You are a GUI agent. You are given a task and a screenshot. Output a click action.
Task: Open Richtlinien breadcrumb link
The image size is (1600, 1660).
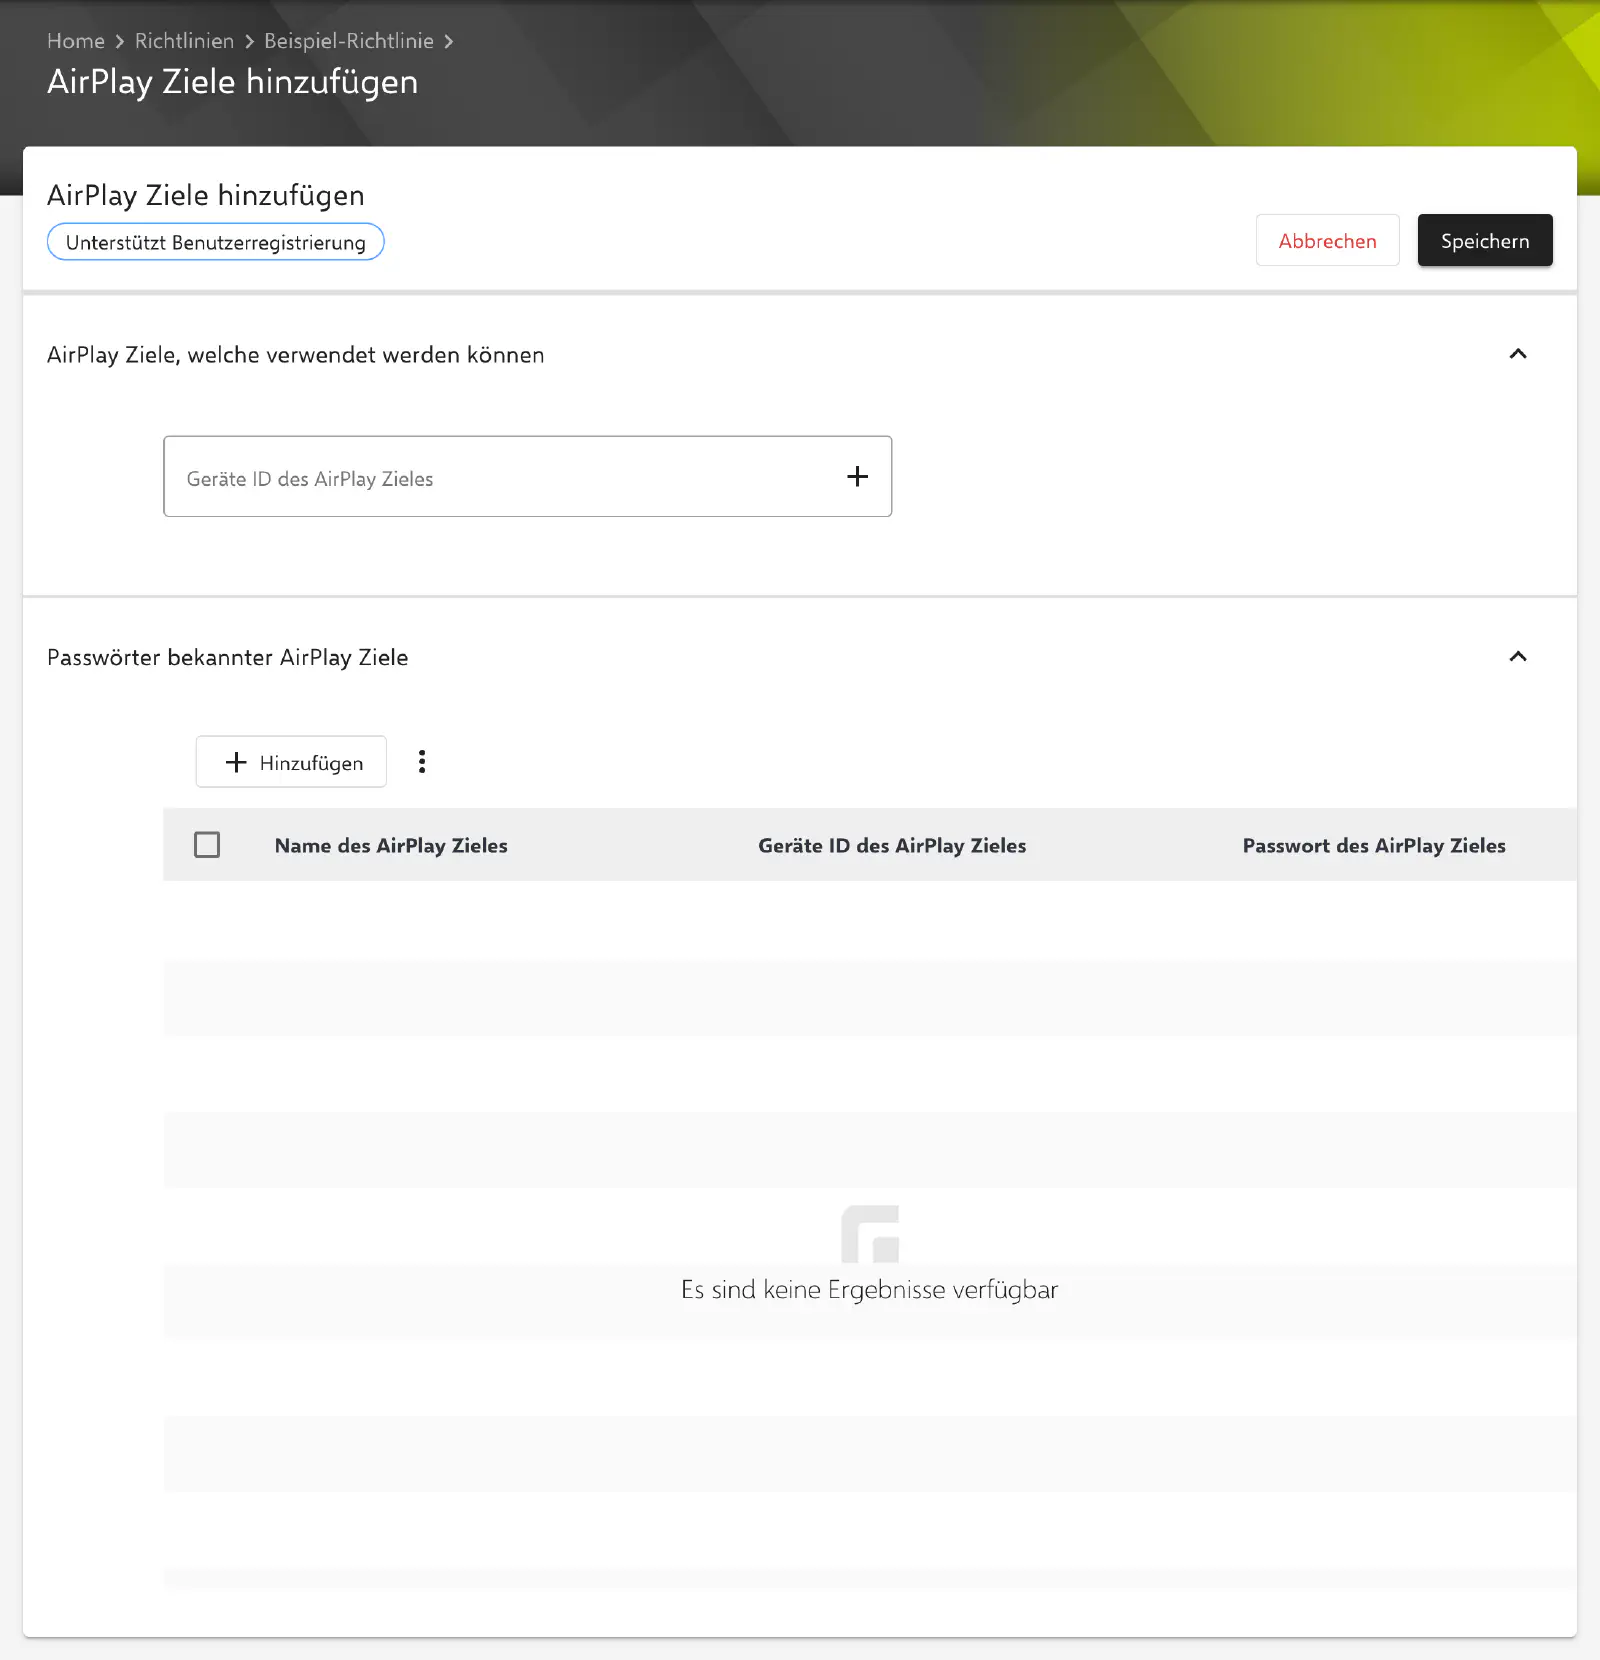pos(184,41)
